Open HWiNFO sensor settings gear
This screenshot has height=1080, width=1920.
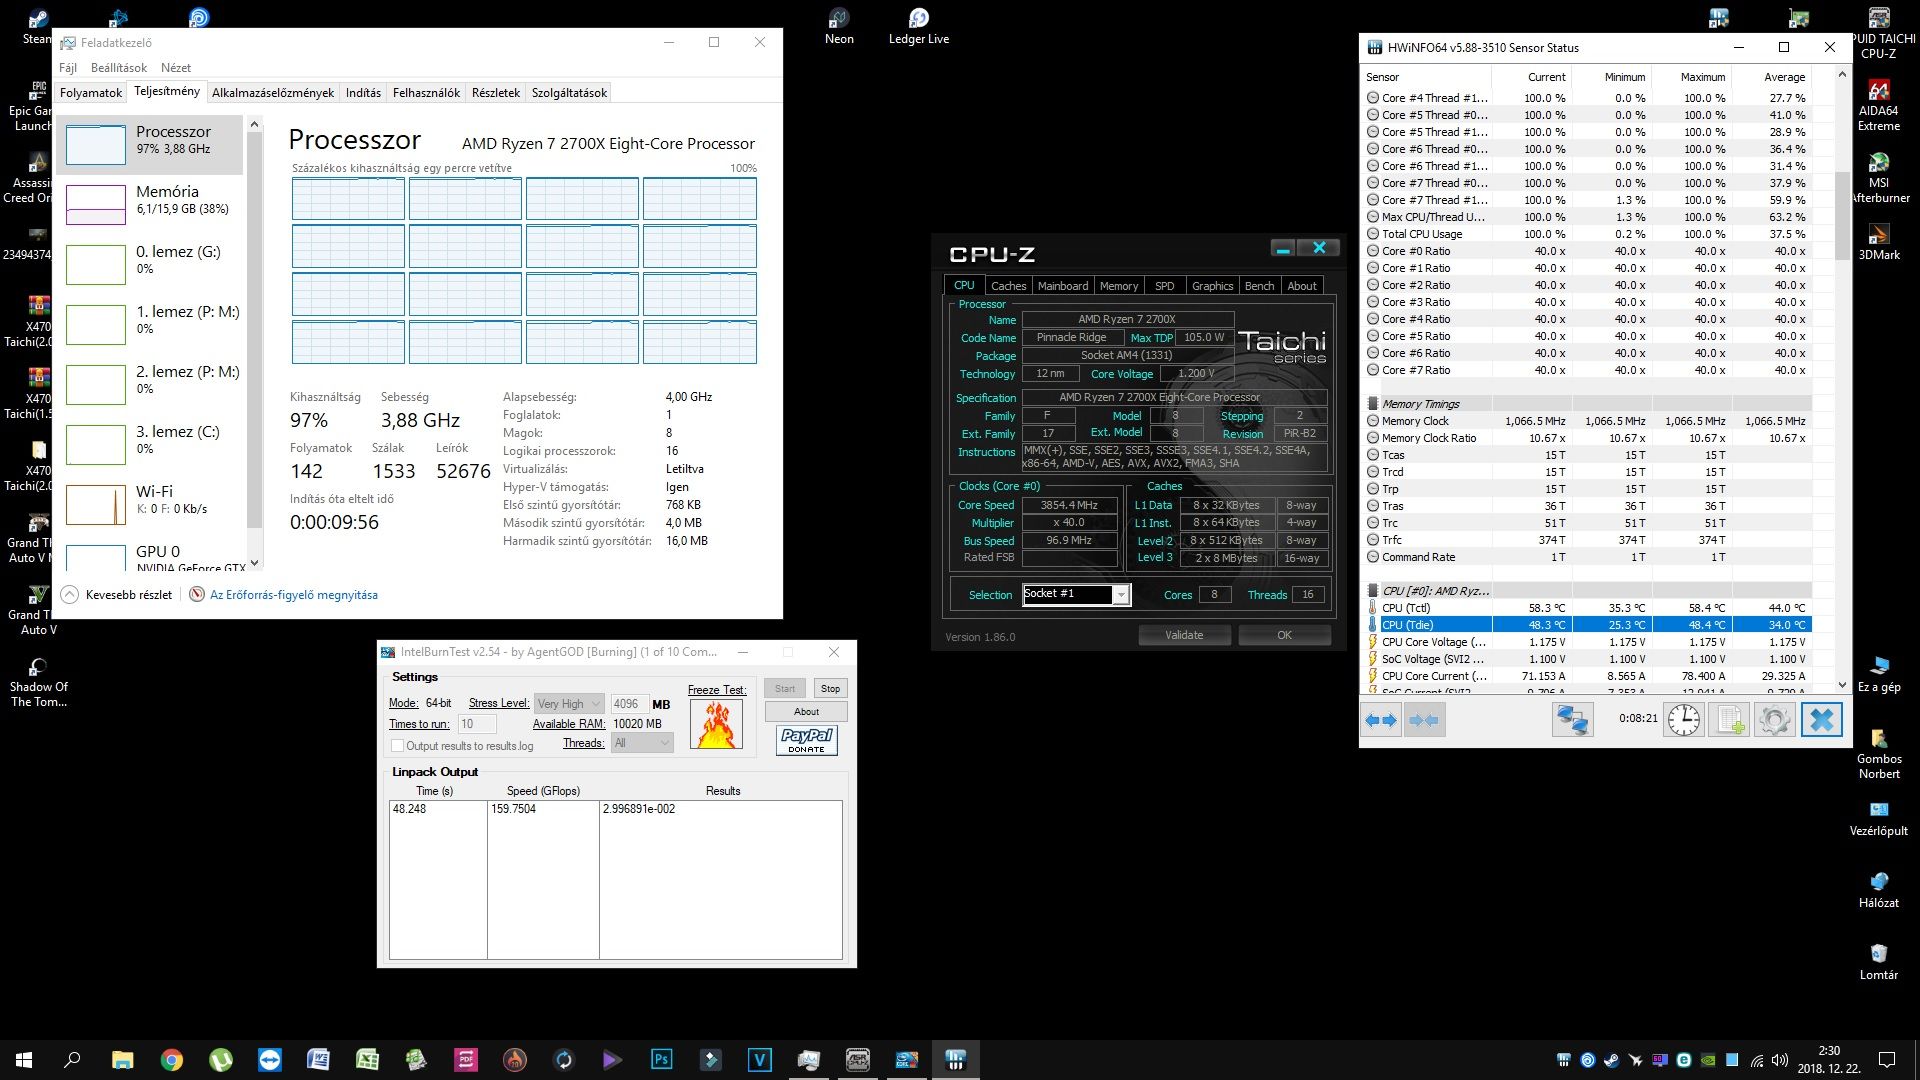coord(1775,720)
